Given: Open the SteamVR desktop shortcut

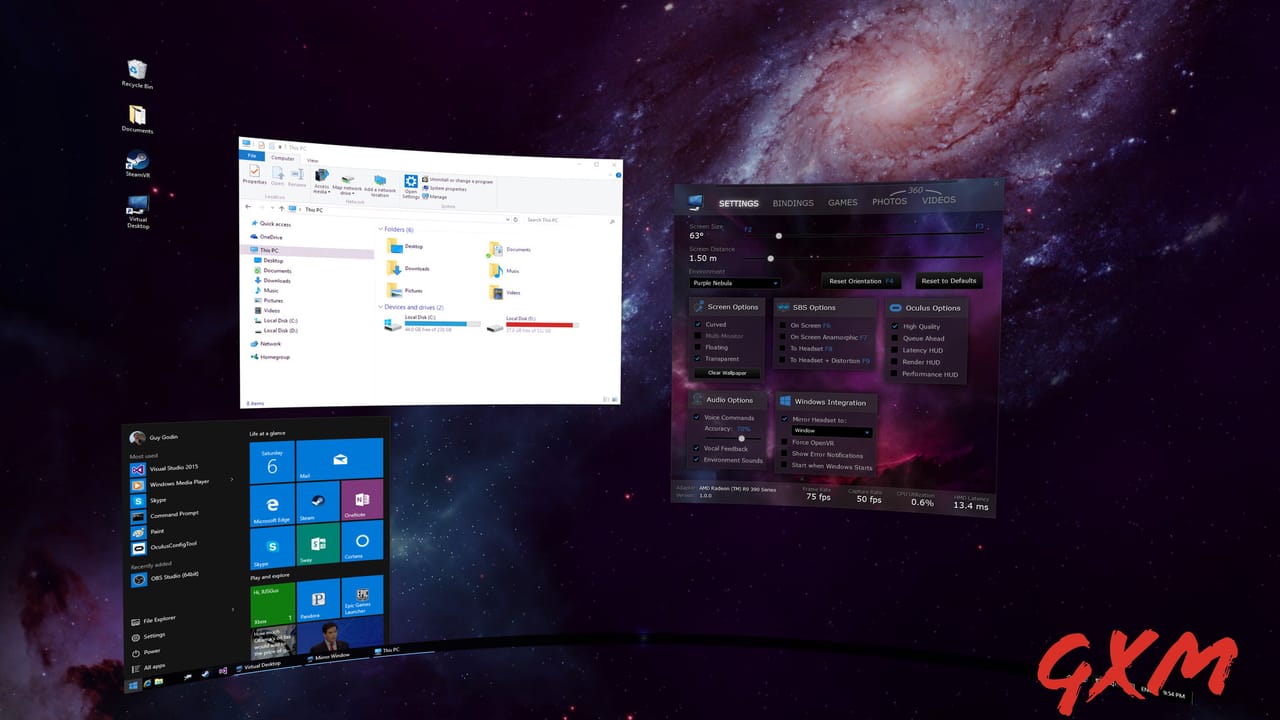Looking at the screenshot, I should coord(137,164).
